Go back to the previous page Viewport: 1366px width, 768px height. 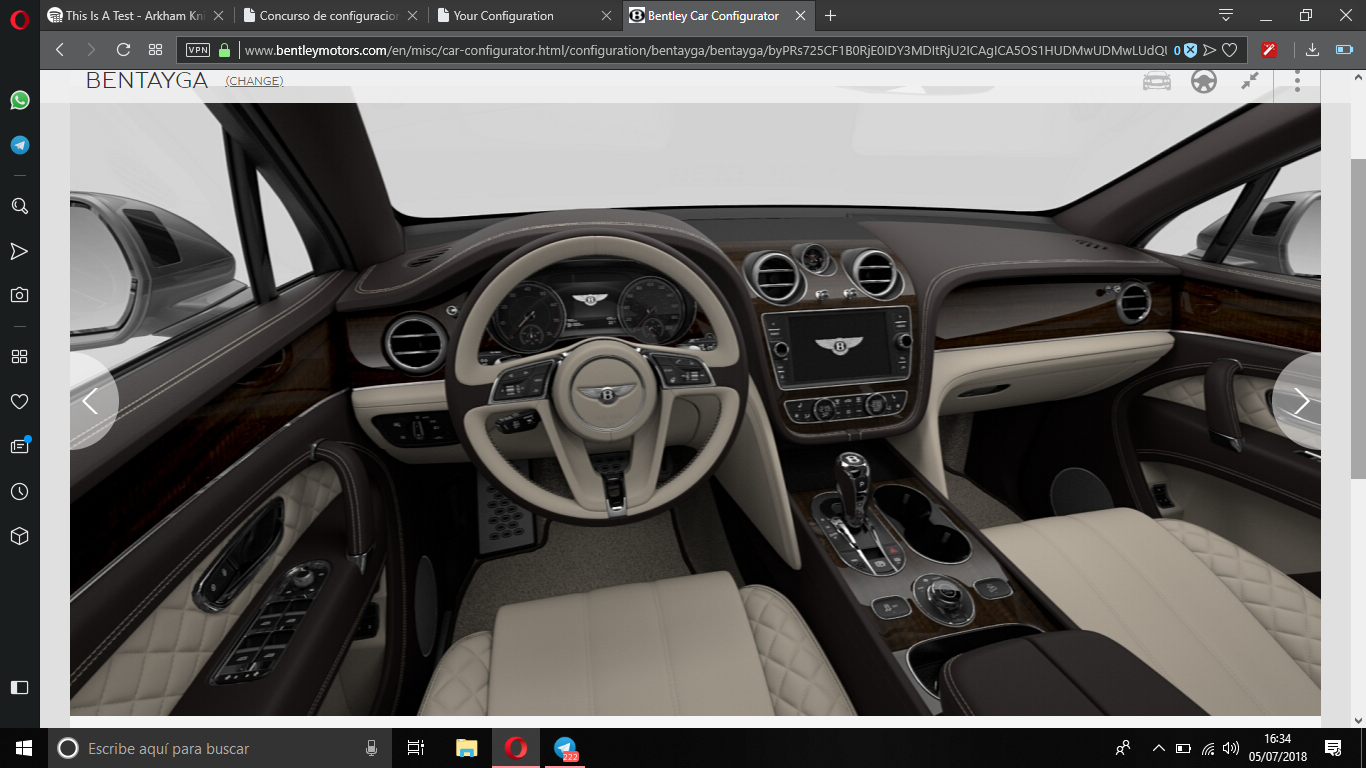60,49
